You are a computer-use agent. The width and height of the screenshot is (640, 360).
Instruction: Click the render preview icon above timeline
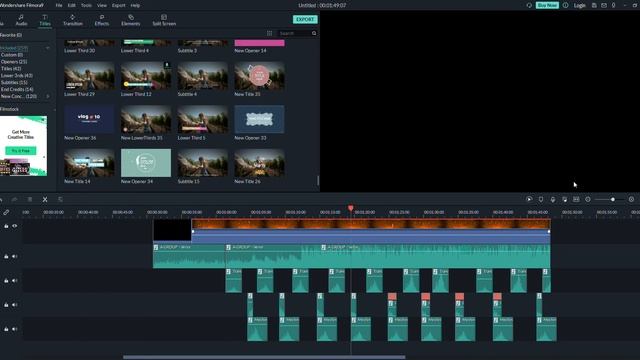(x=529, y=199)
